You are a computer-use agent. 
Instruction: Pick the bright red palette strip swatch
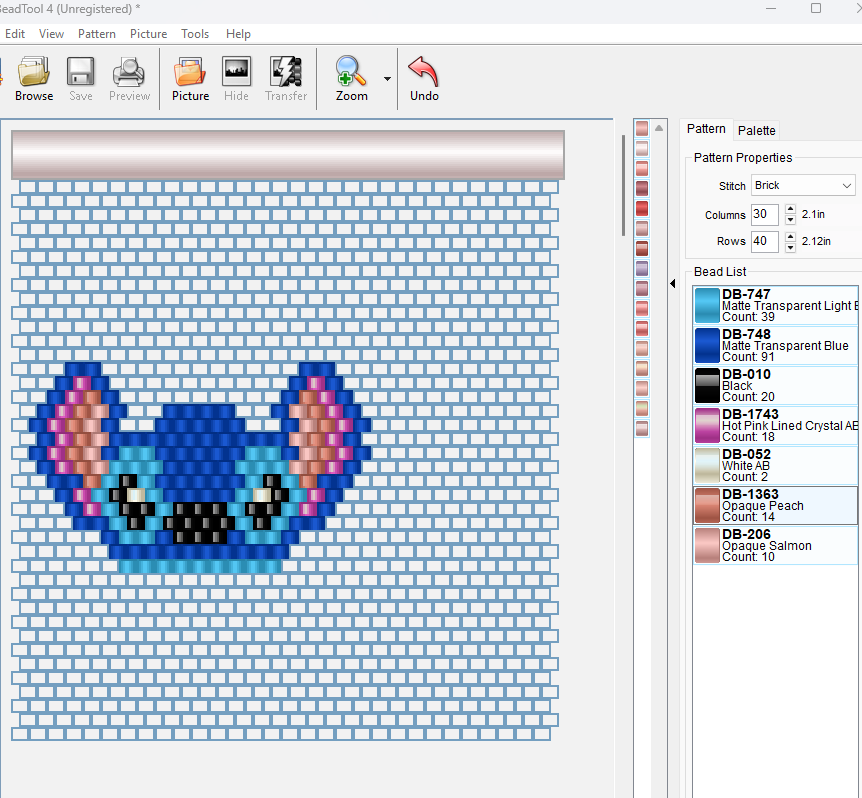click(x=642, y=209)
